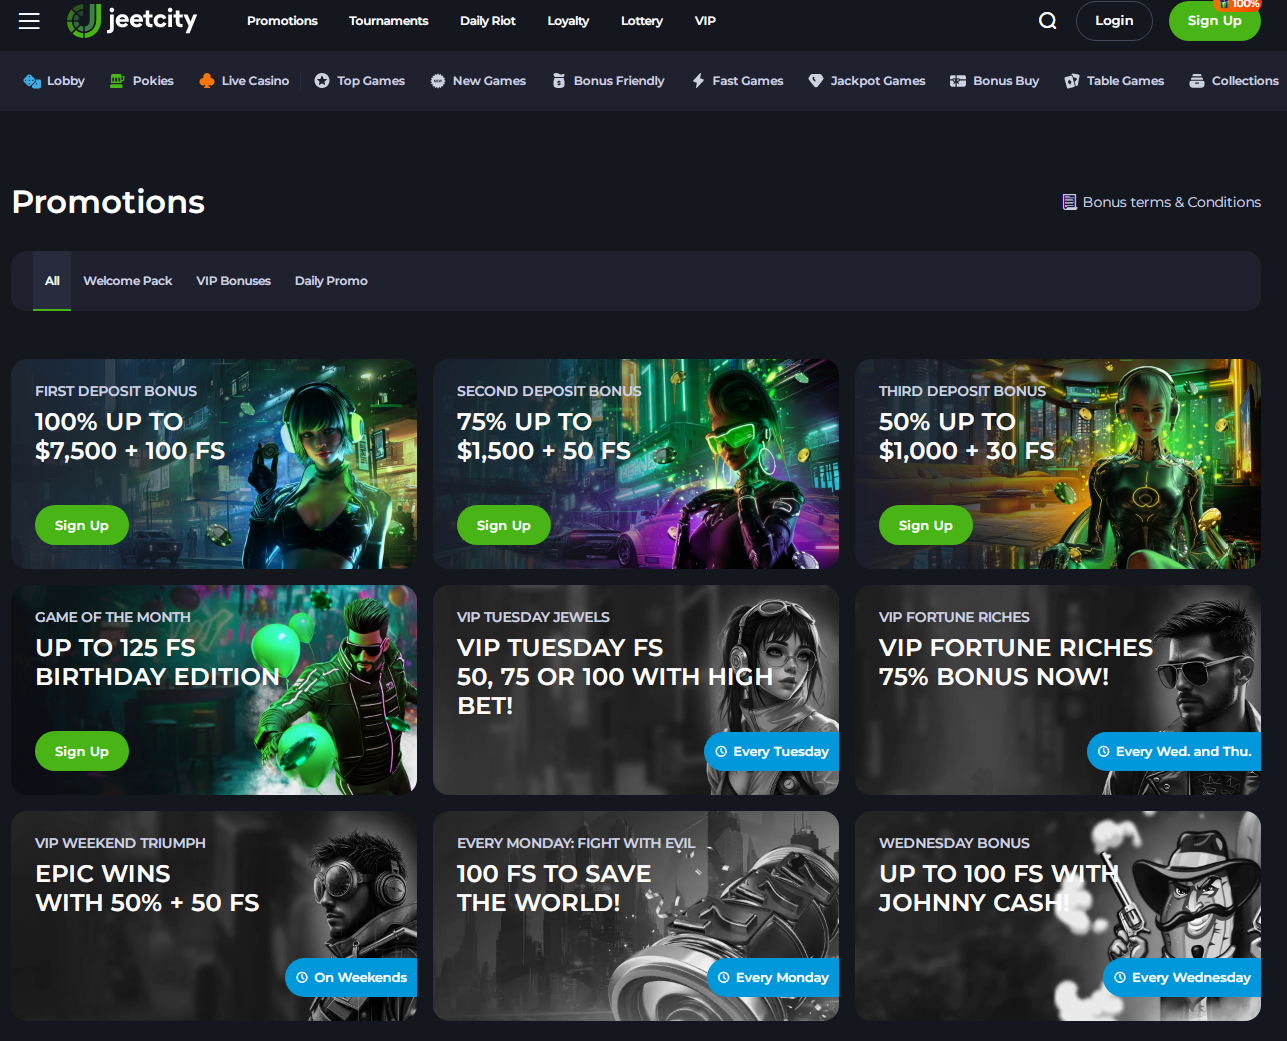1287x1041 pixels.
Task: Click '75% UP TO $1,500 + 50 FS' text
Action: click(x=544, y=436)
